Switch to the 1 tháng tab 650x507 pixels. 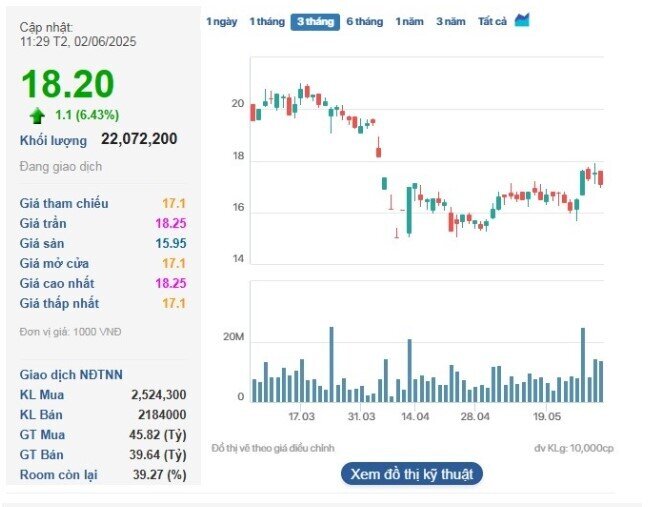click(267, 22)
